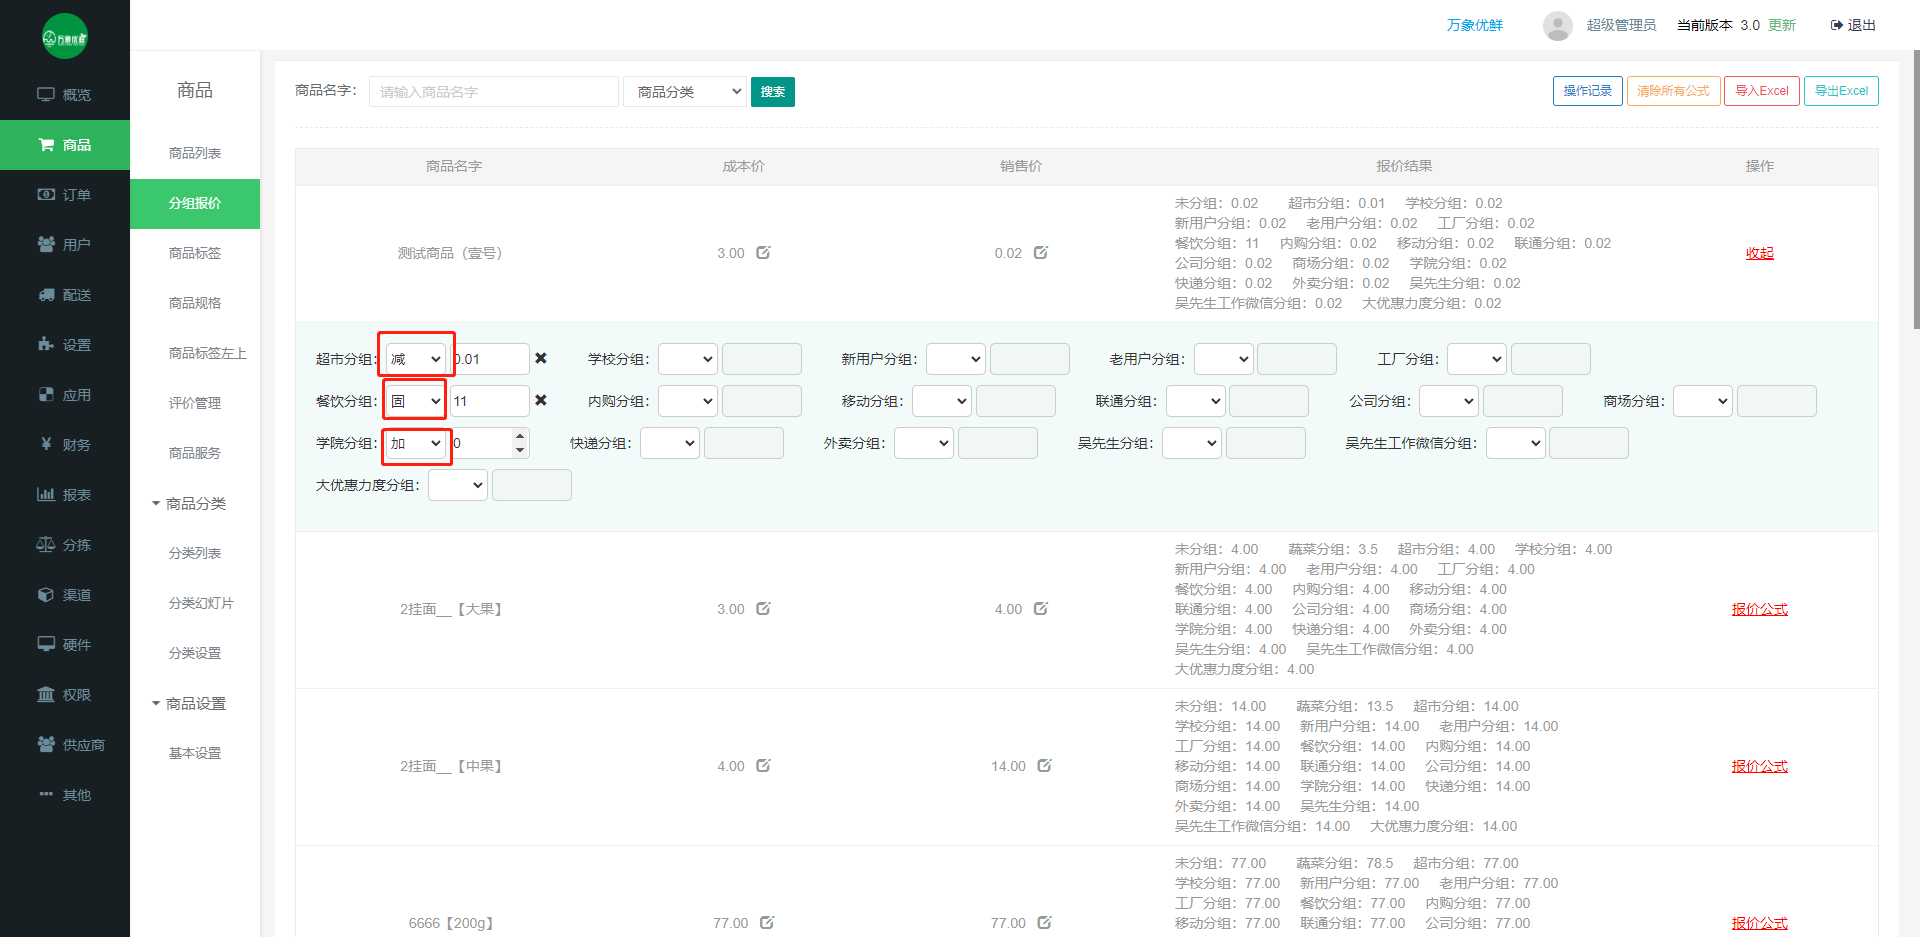The image size is (1920, 937).
Task: Open the 万象优鲜 logo in the sidebar
Action: point(65,37)
